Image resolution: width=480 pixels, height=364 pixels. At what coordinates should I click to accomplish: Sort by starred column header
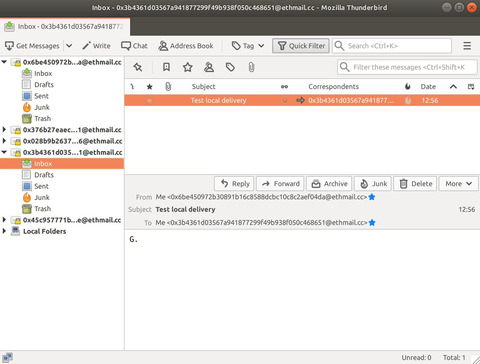pos(149,87)
